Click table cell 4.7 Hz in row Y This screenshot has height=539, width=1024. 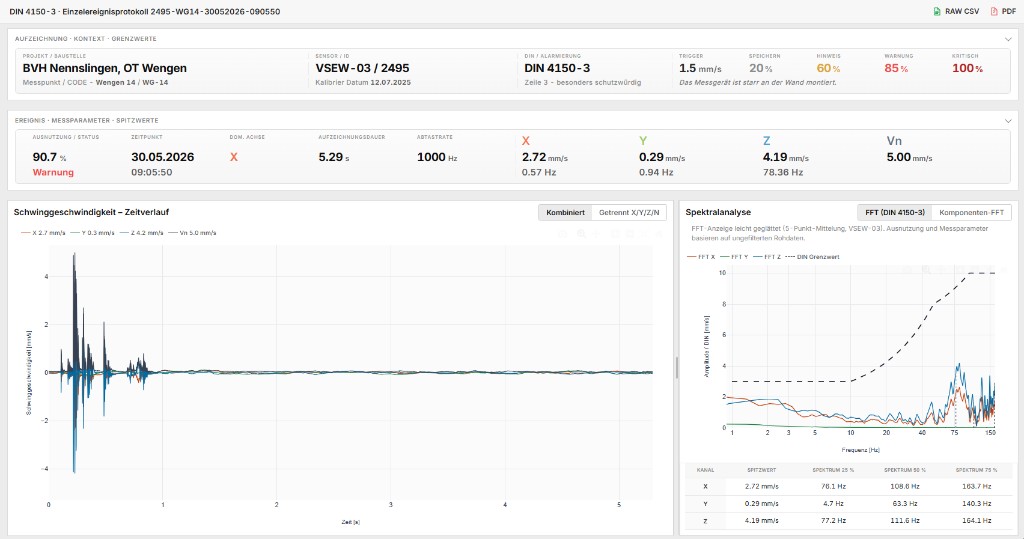pyautogui.click(x=833, y=504)
